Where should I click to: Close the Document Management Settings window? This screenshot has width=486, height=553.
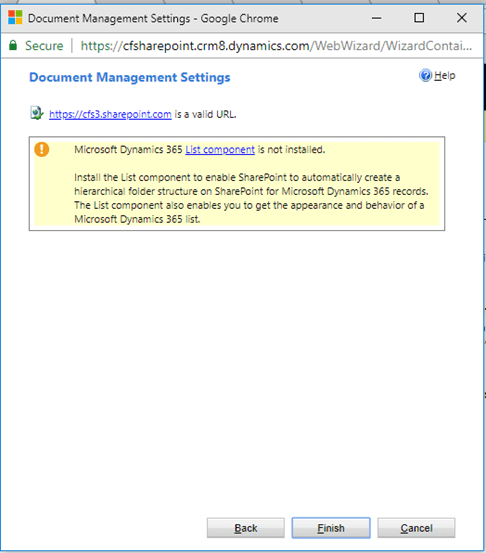462,18
